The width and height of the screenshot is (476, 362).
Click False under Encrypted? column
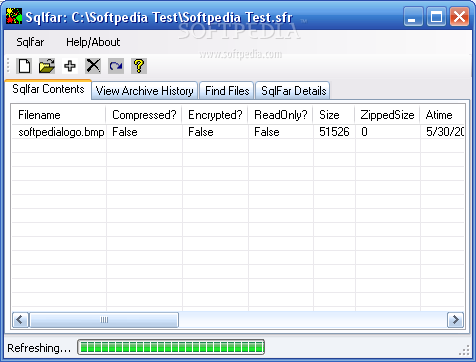(201, 132)
